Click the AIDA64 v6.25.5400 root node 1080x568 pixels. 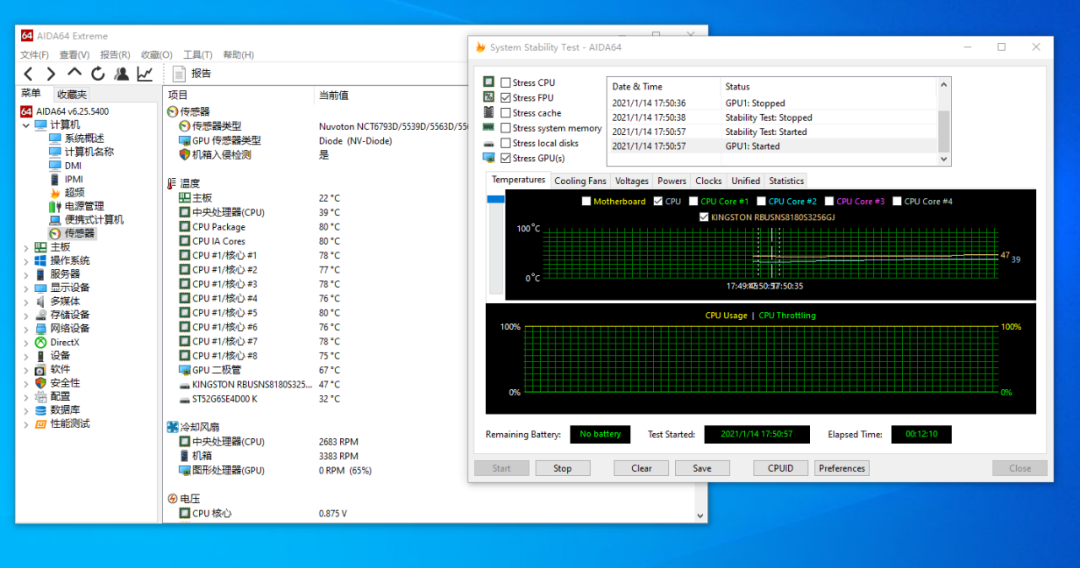(x=72, y=112)
